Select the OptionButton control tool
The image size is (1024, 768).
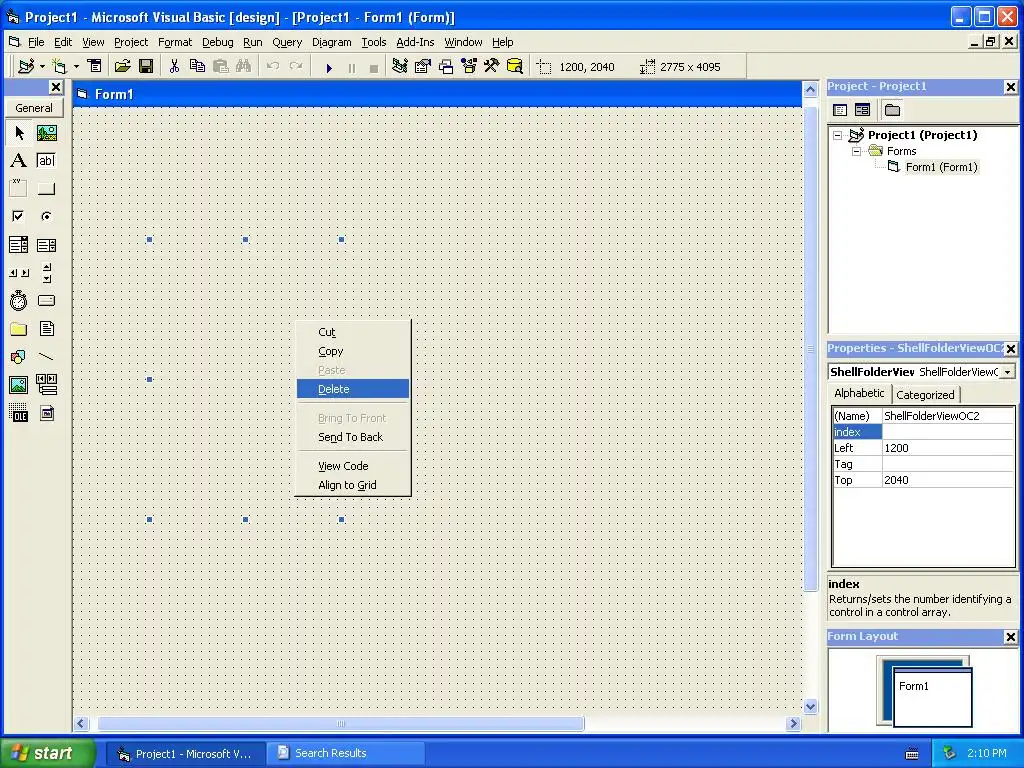click(x=46, y=216)
